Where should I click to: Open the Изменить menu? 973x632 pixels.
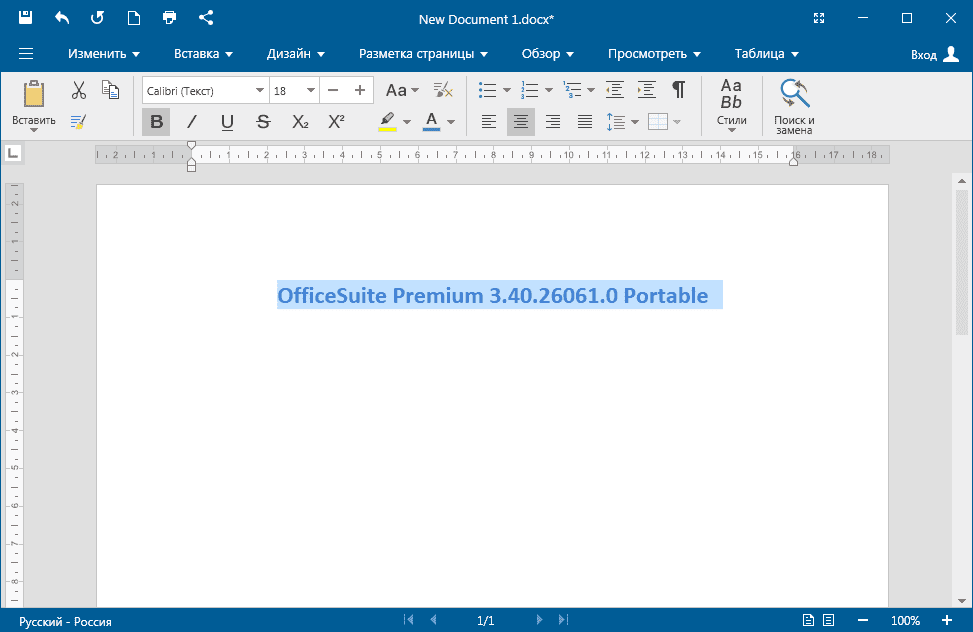[x=104, y=54]
